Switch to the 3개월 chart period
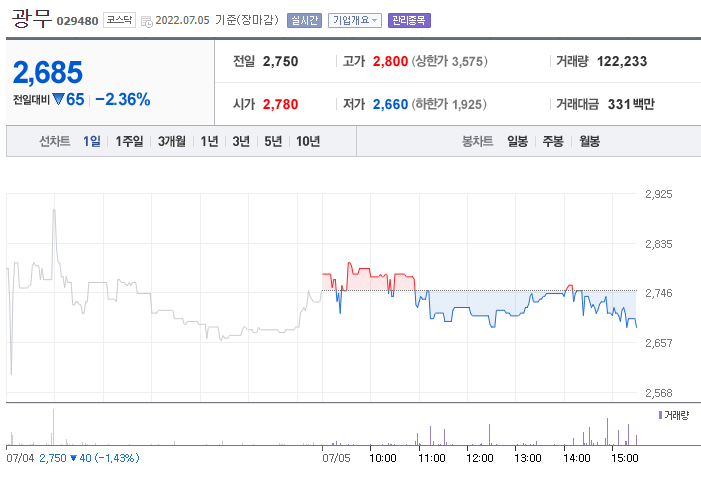The width and height of the screenshot is (701, 481). point(172,142)
